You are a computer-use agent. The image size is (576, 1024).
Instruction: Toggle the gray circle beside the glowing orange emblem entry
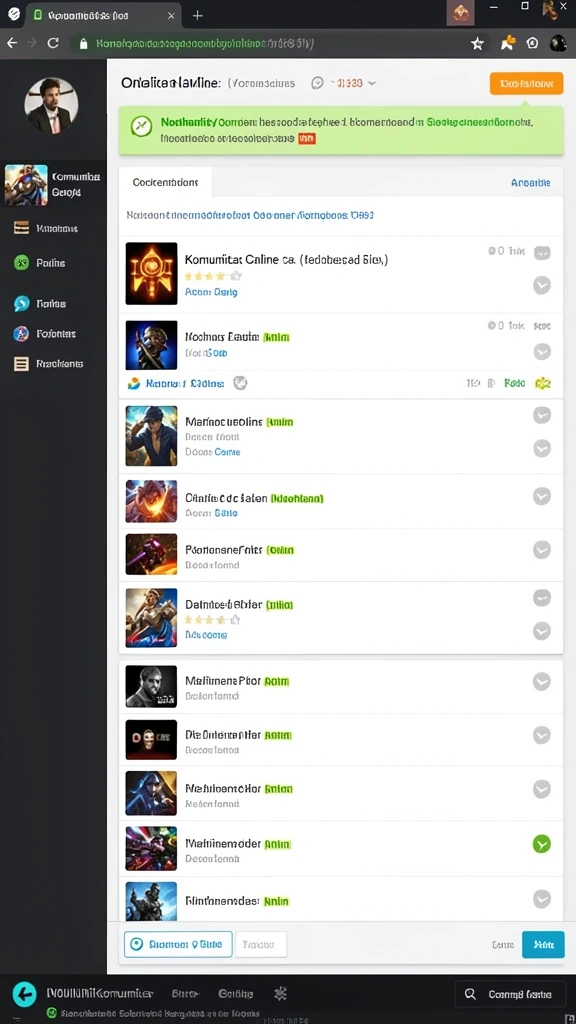coord(541,285)
